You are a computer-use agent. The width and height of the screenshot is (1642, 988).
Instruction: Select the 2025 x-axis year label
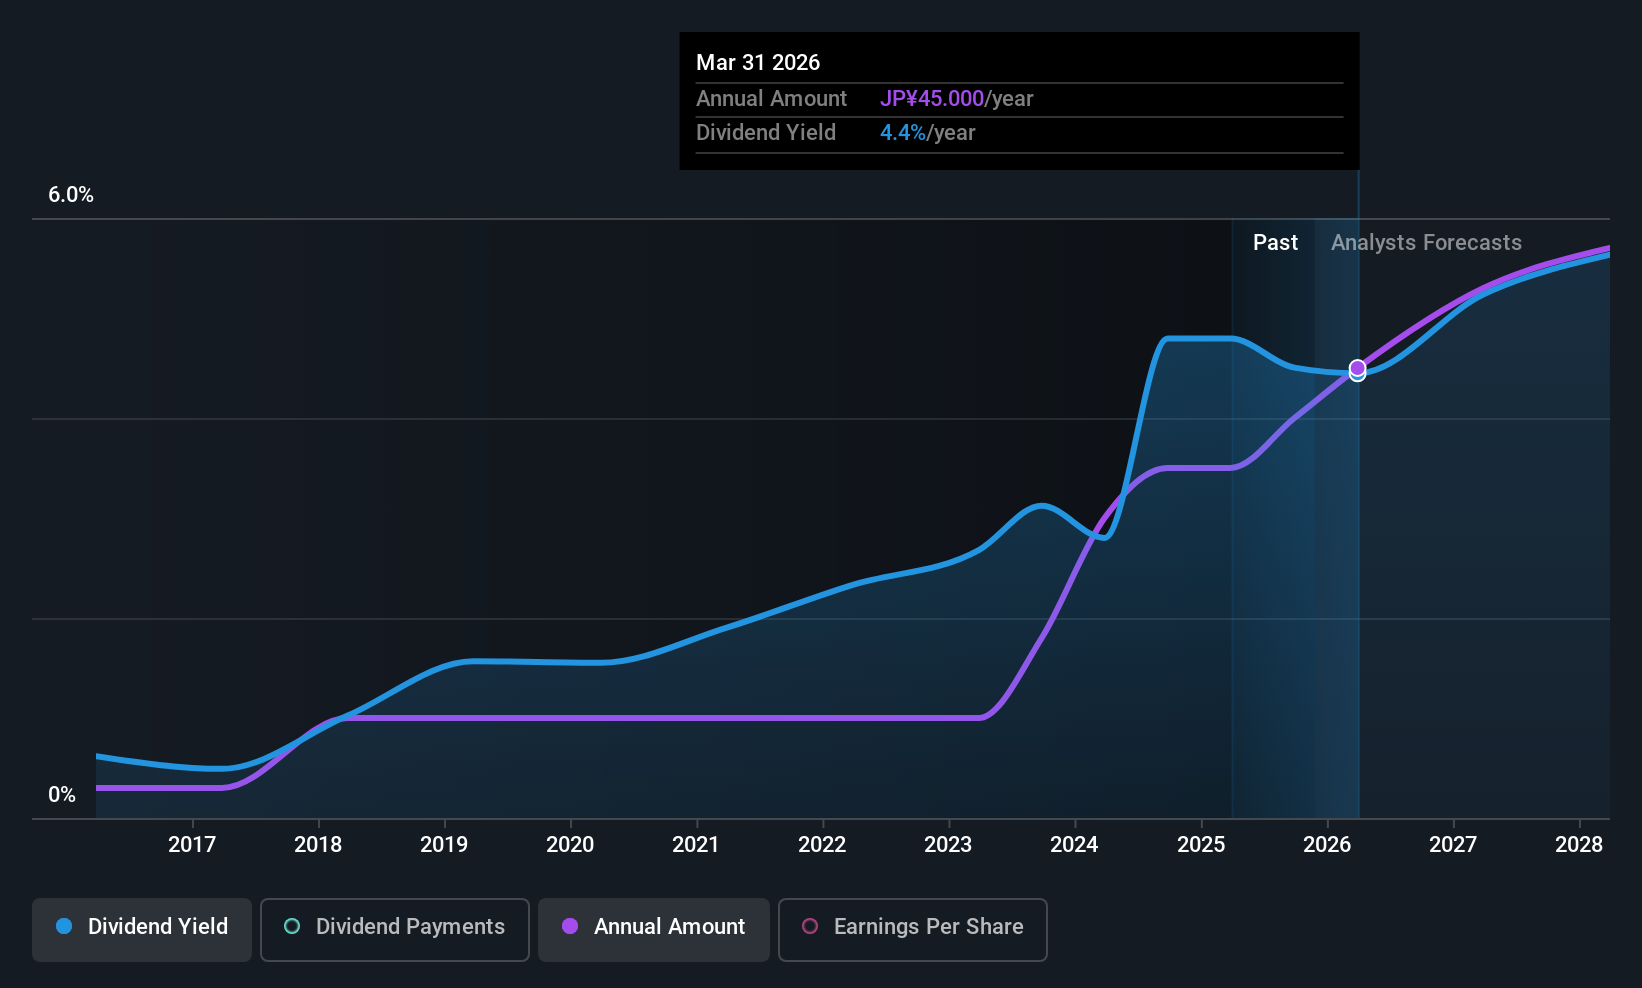point(1201,845)
